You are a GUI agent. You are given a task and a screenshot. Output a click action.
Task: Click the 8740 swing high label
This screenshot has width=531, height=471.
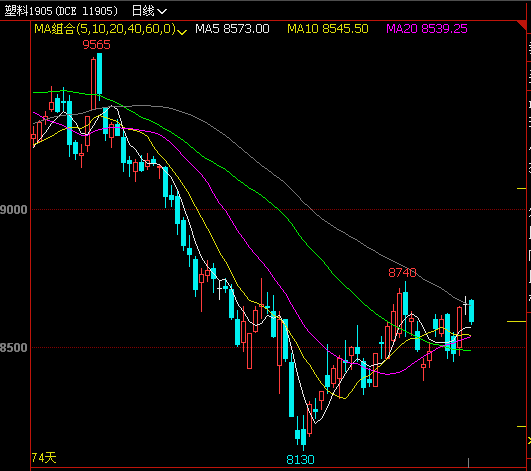point(402,273)
